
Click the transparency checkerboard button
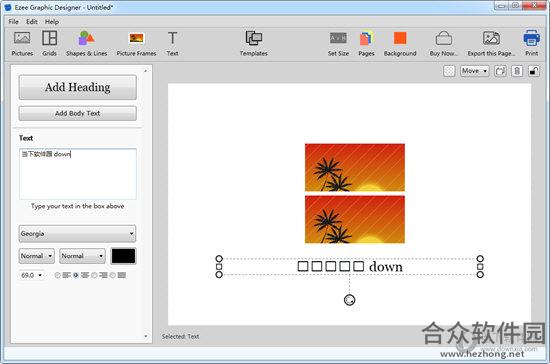click(449, 71)
